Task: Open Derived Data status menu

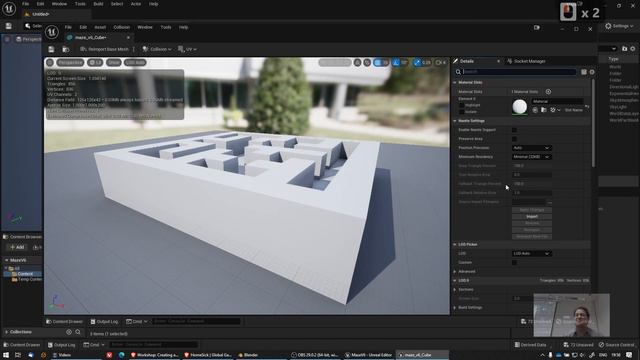Action: pyautogui.click(x=530, y=345)
